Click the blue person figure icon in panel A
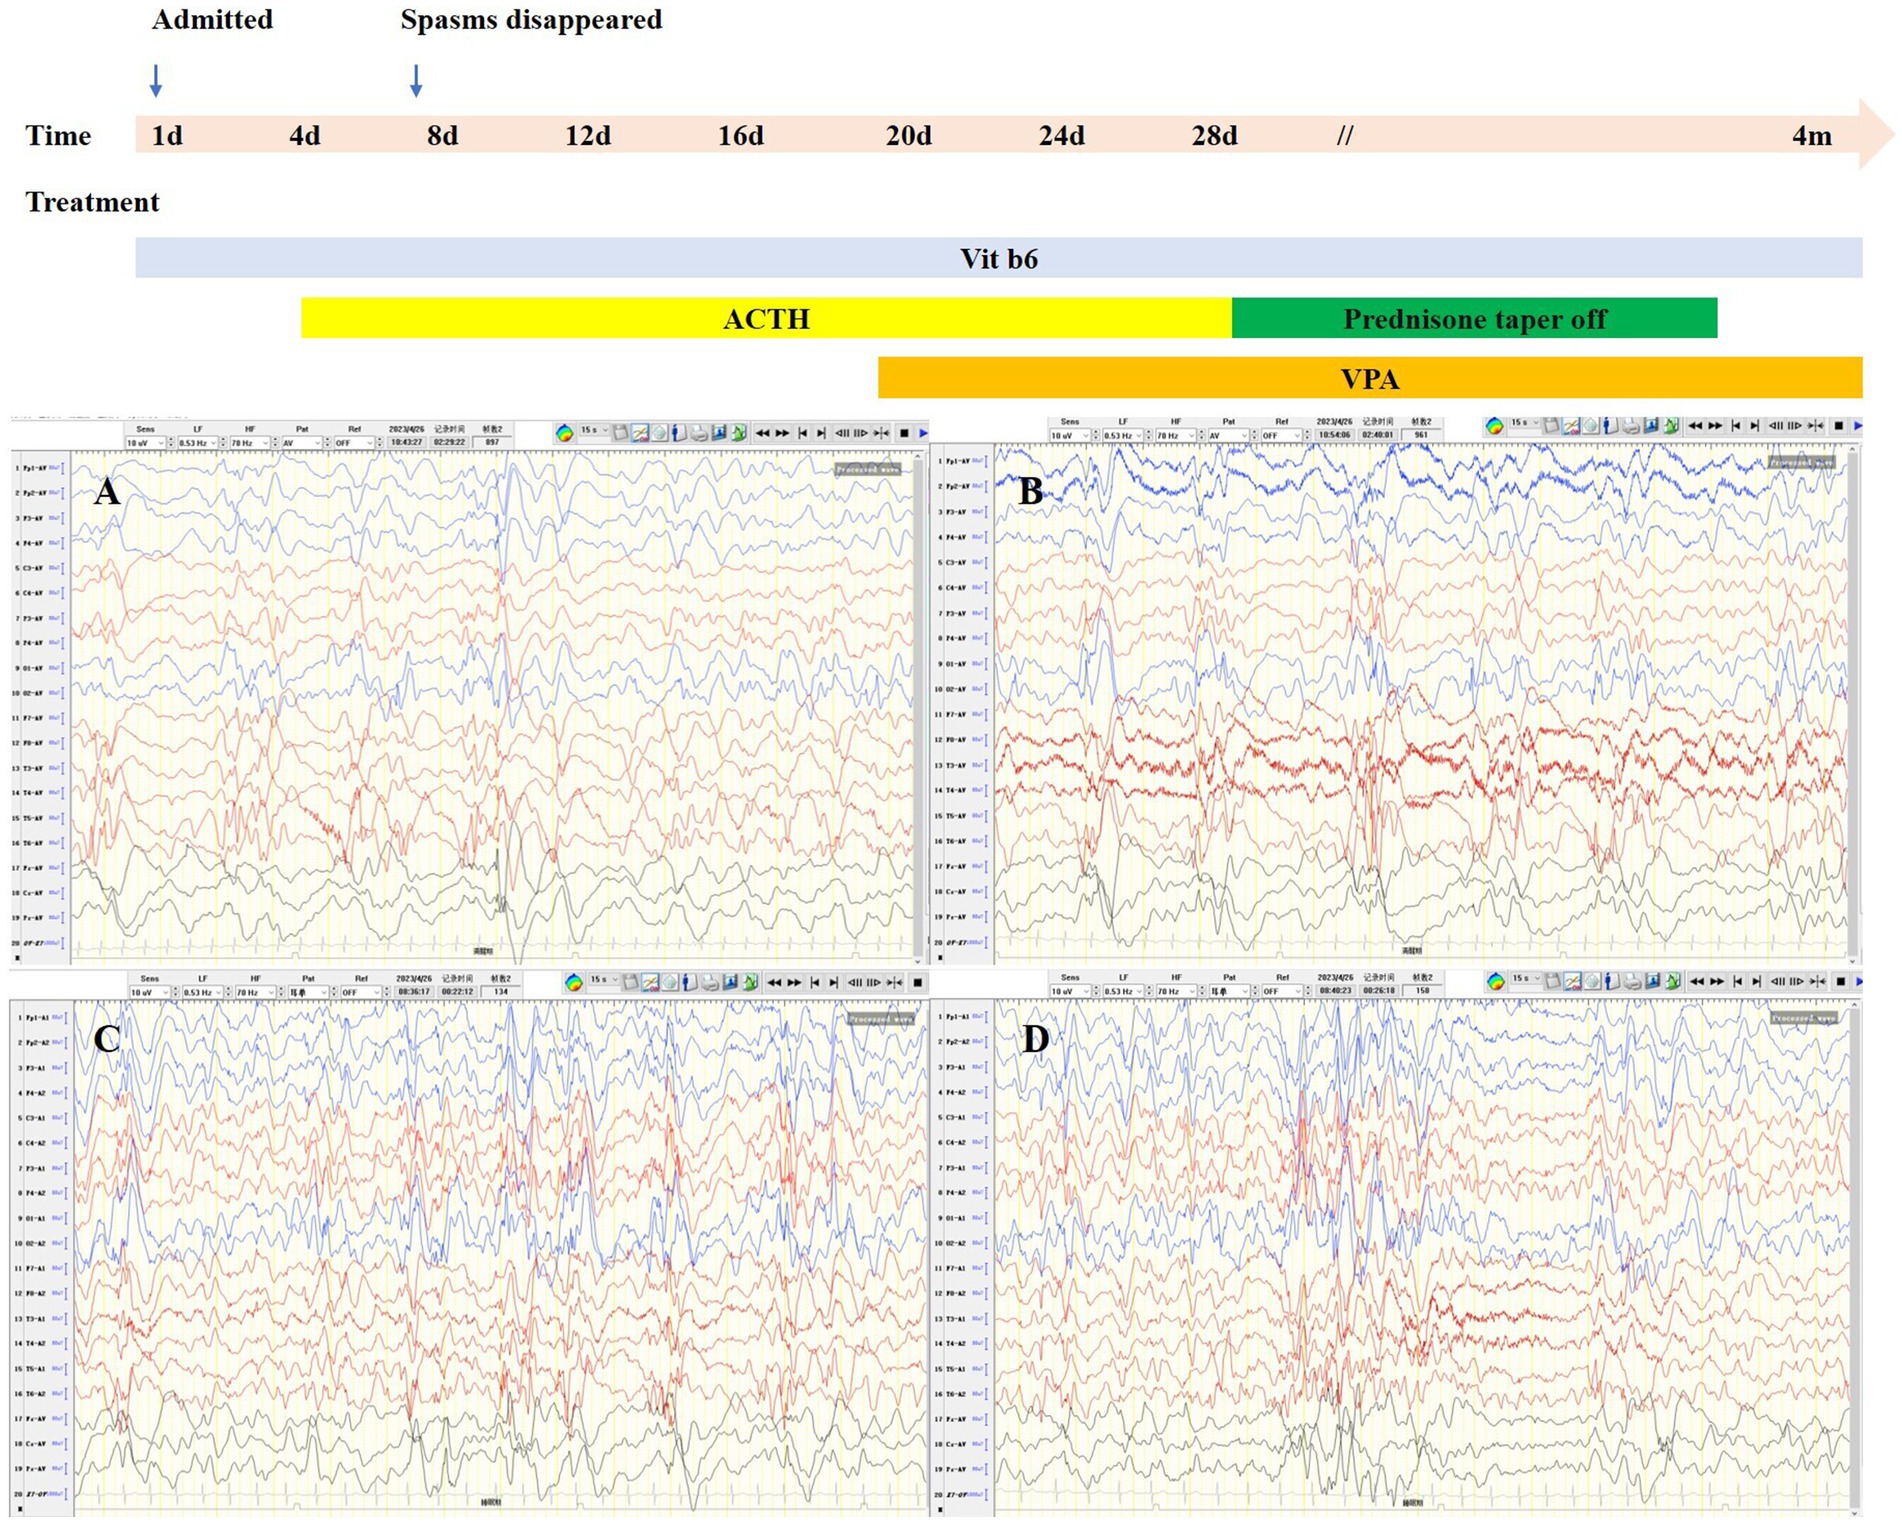This screenshot has width=1902, height=1523. (677, 433)
